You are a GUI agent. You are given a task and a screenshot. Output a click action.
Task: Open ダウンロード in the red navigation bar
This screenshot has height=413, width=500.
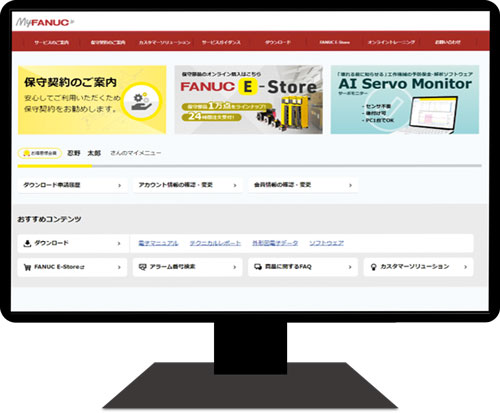click(278, 42)
